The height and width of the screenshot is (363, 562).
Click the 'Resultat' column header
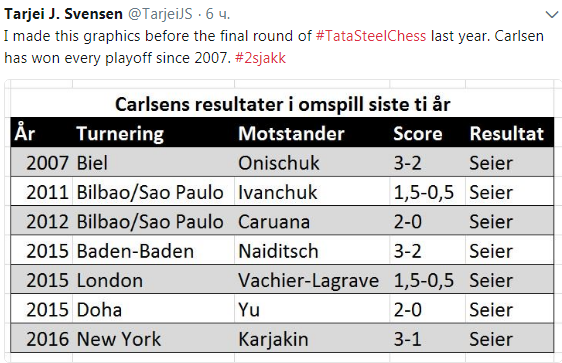506,134
